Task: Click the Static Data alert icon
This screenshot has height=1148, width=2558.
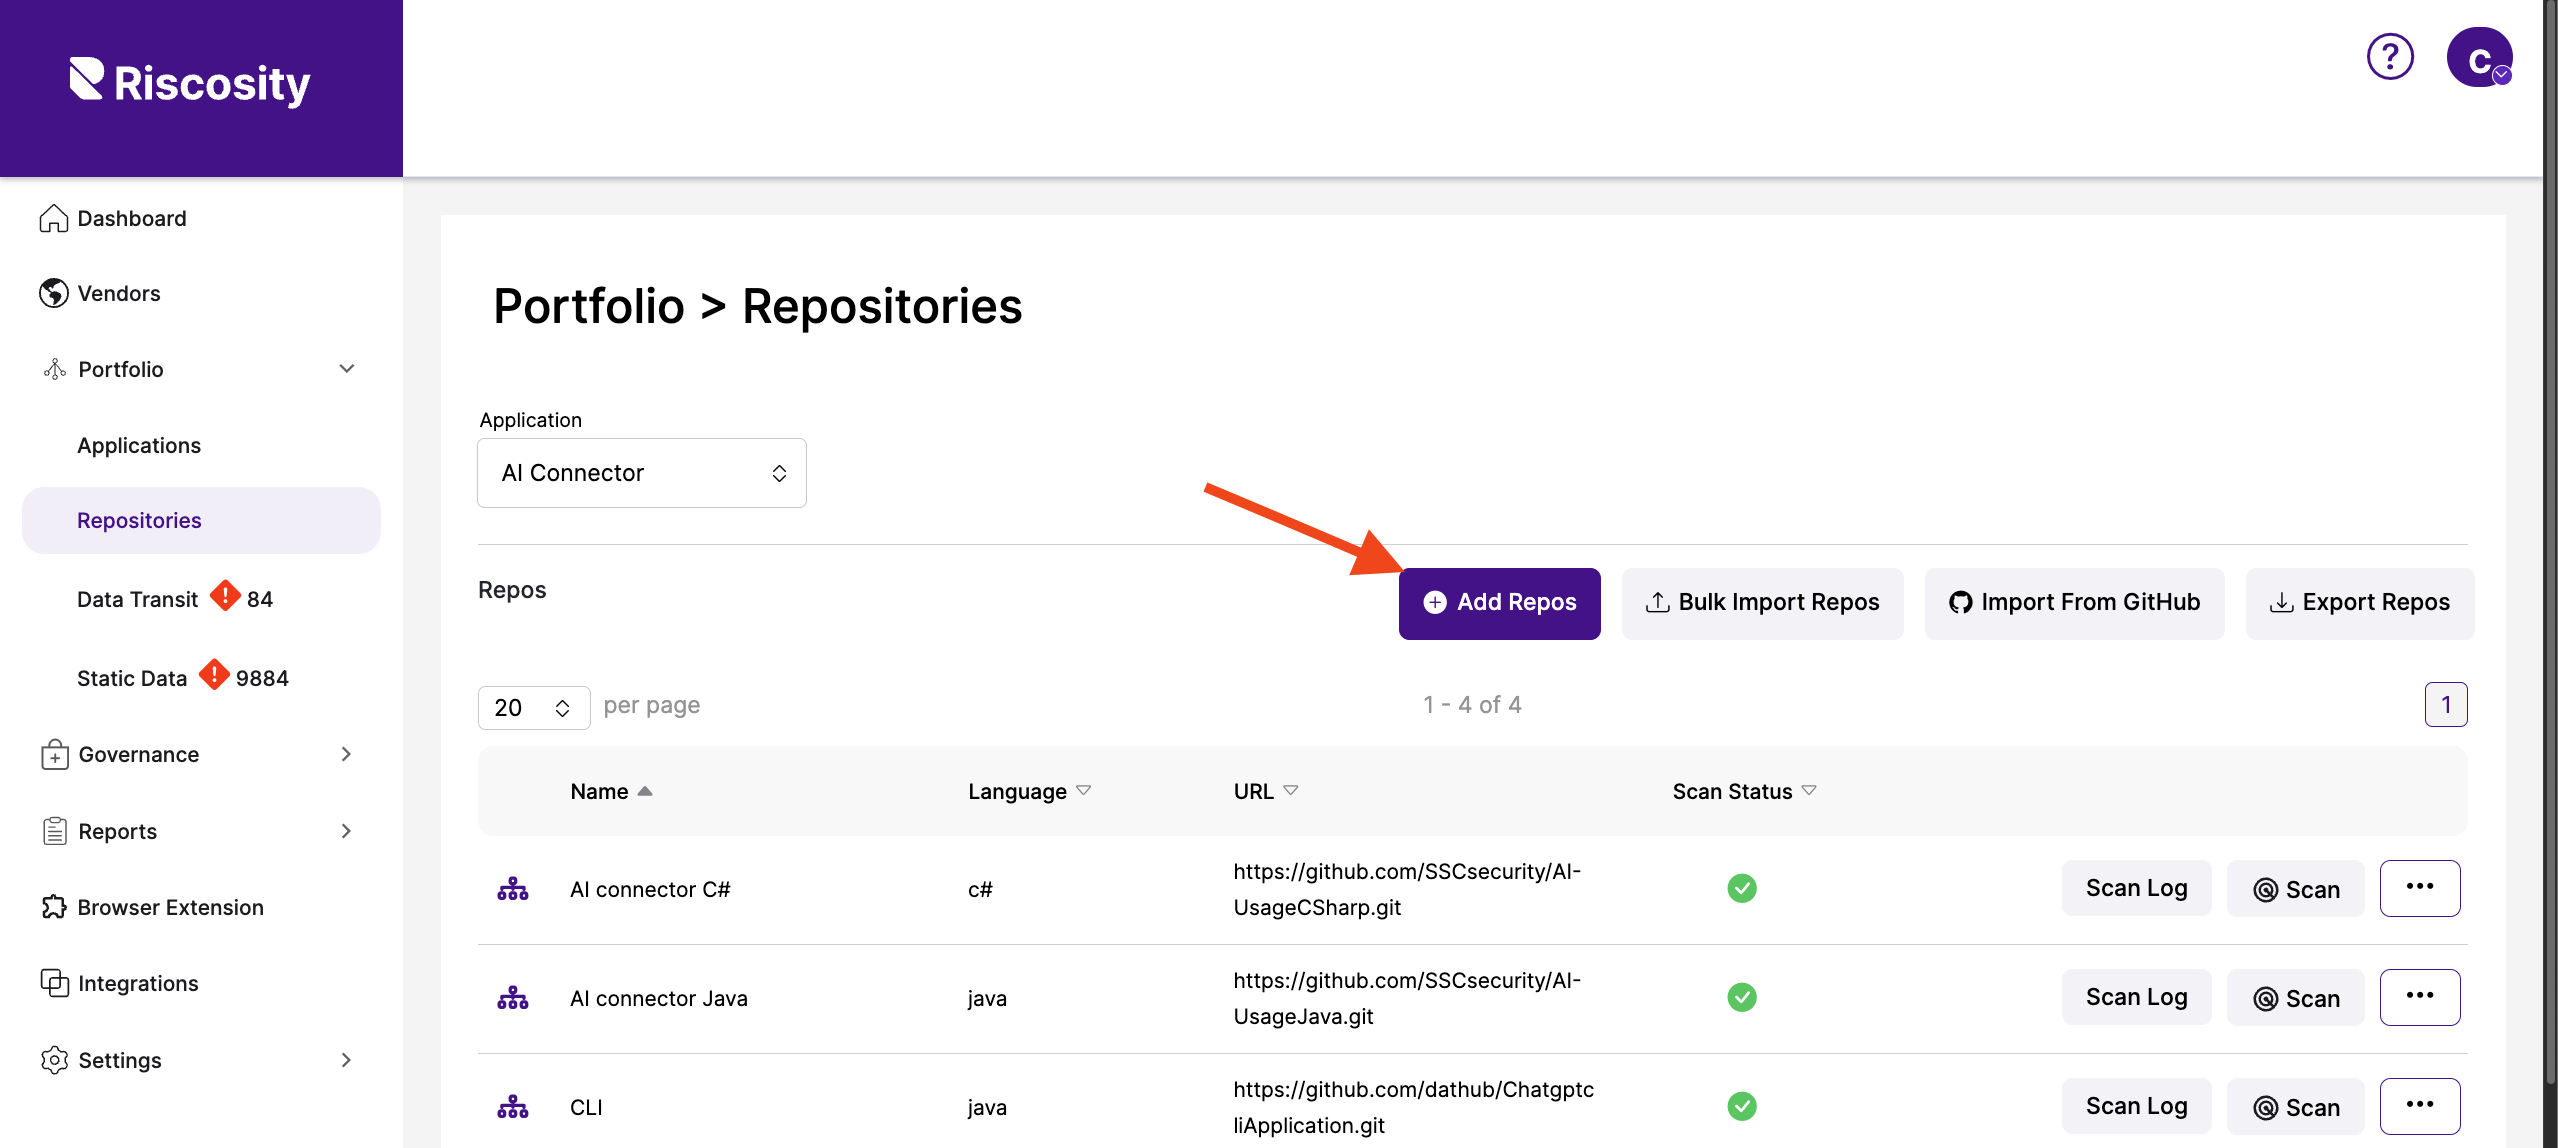Action: [x=214, y=675]
